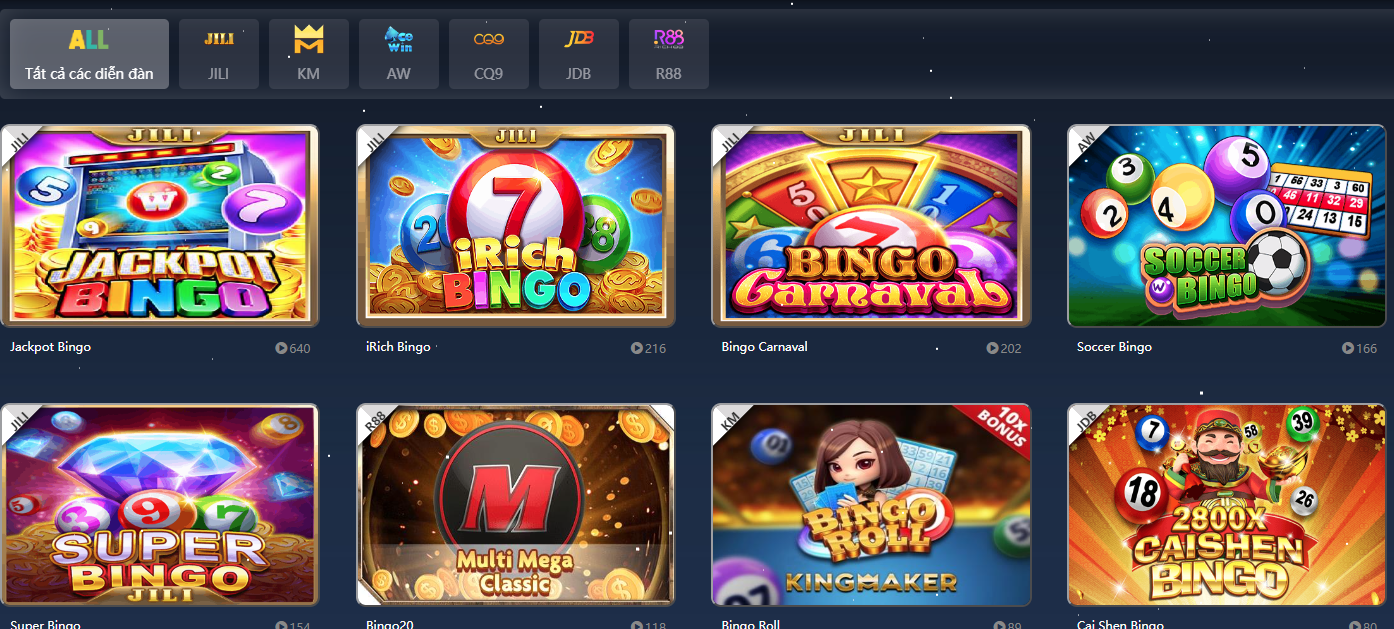The image size is (1394, 629).
Task: Launch the iRich Bingo game thumbnail
Action: 516,226
